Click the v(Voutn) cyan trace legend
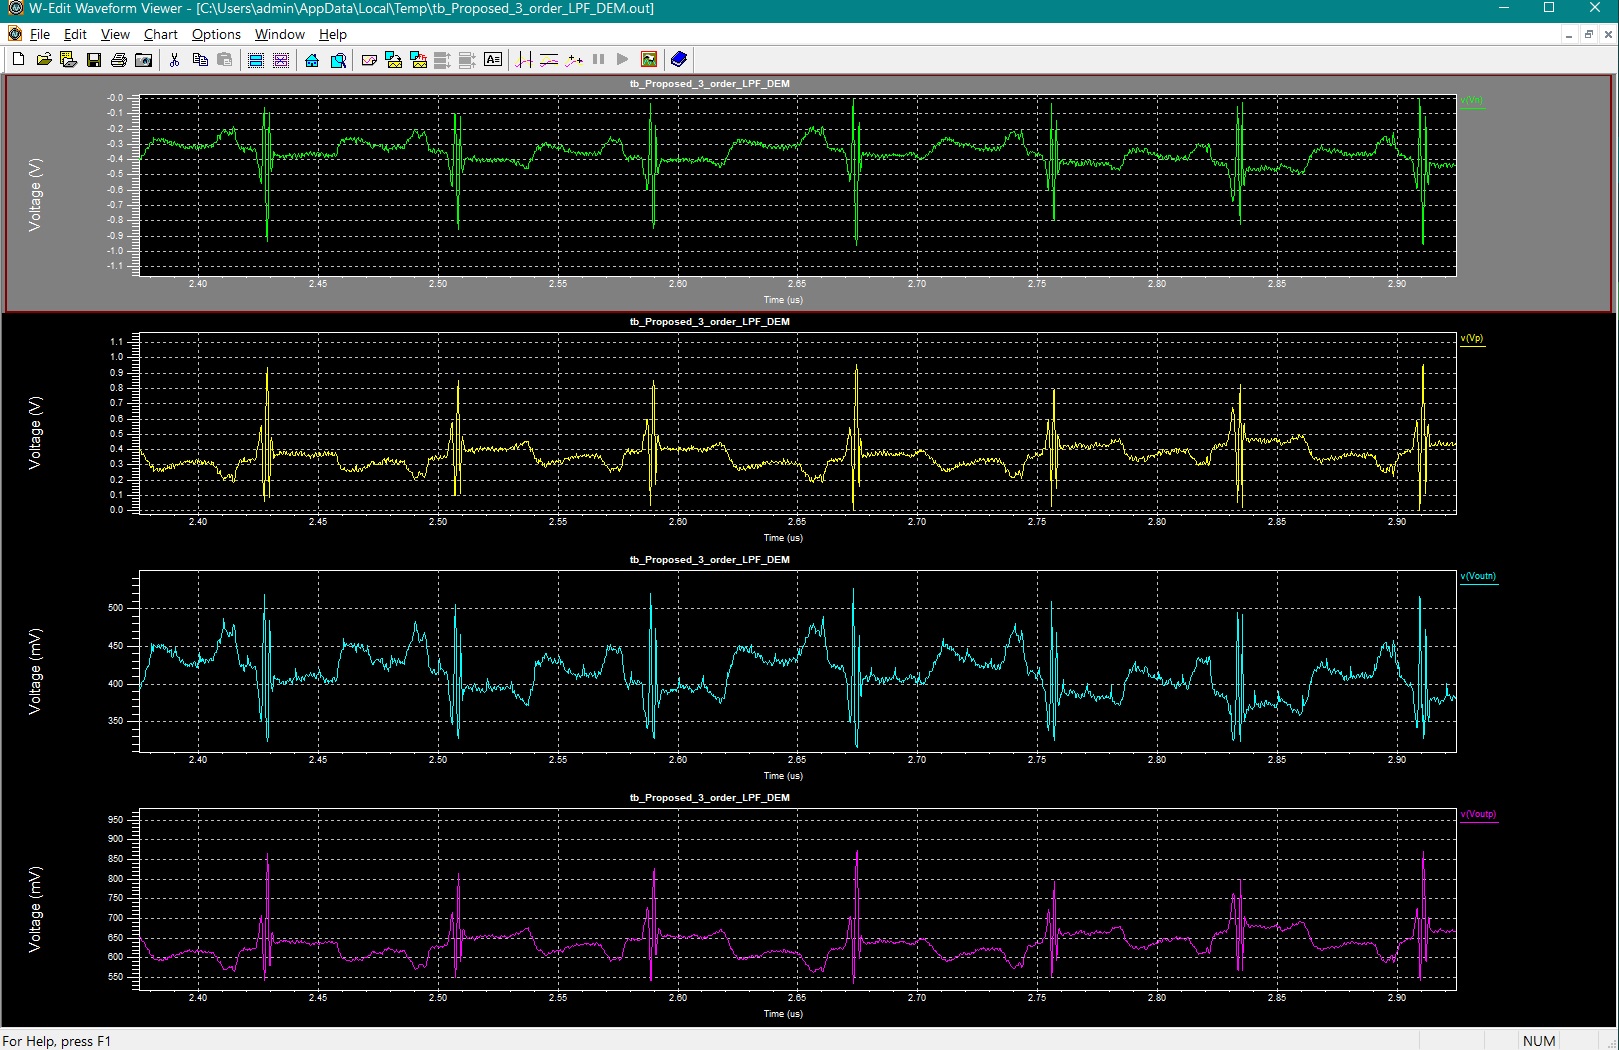Image resolution: width=1619 pixels, height=1050 pixels. pos(1478,576)
